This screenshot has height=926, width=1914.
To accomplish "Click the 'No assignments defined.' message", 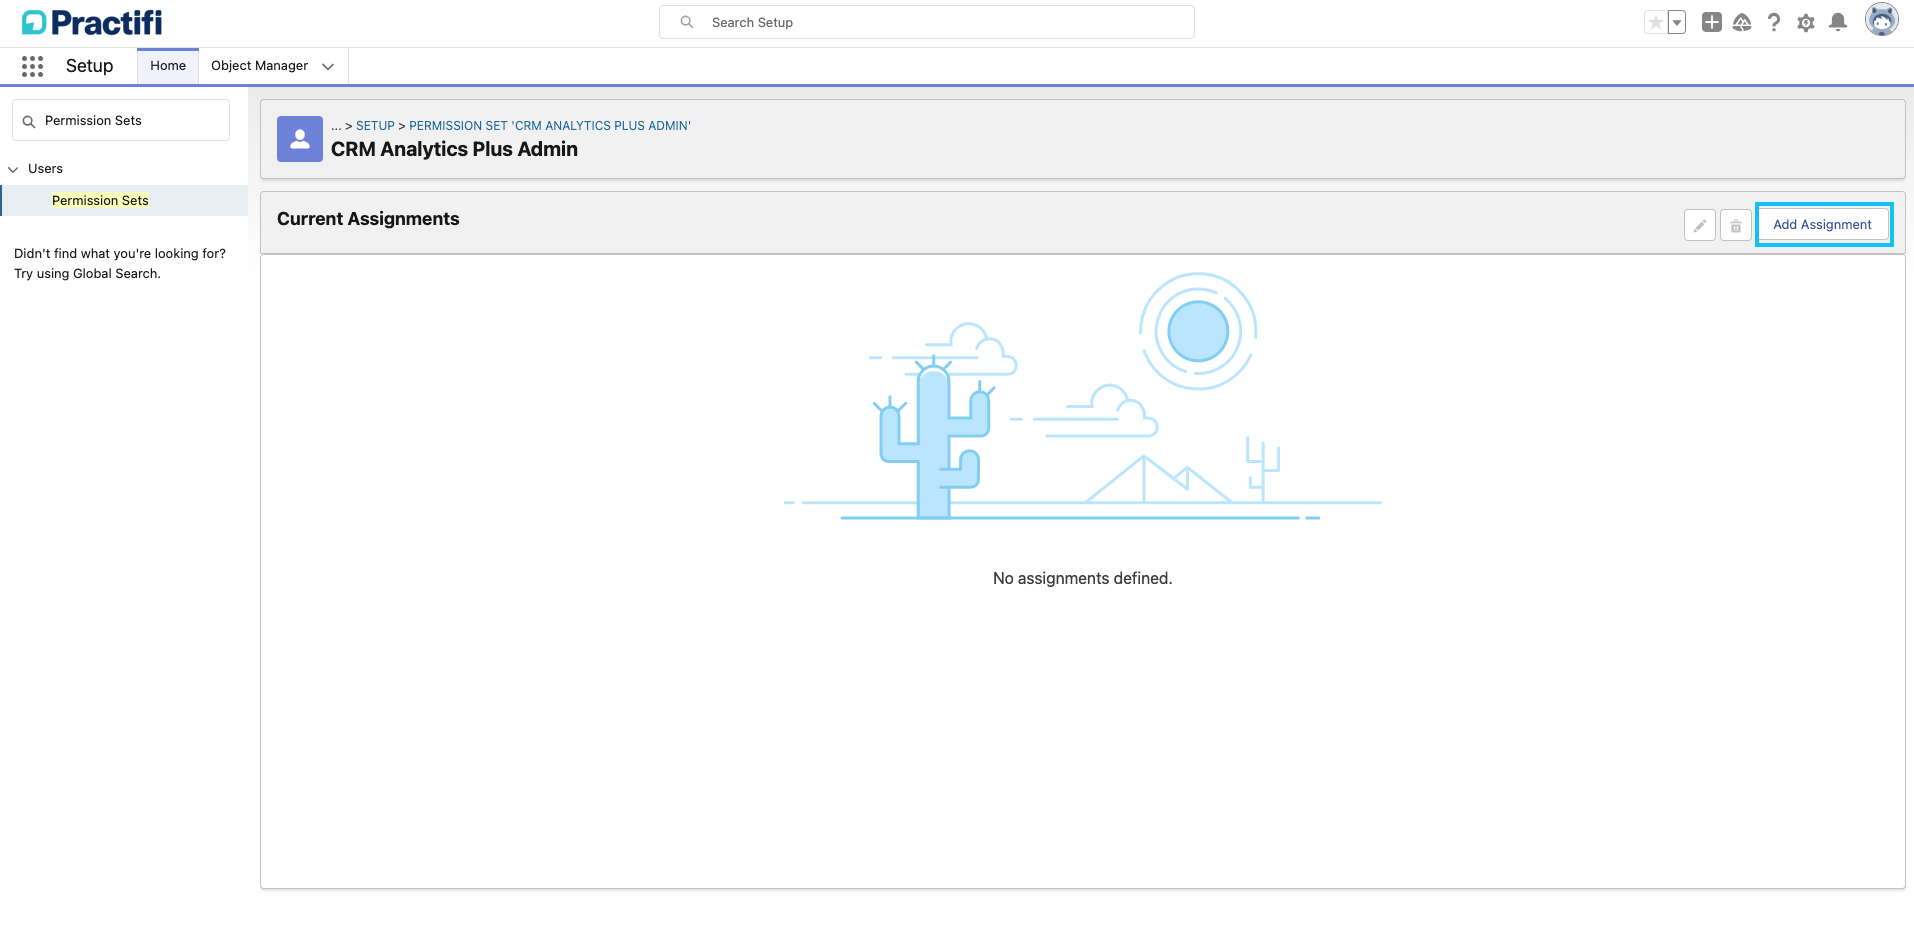I will [1082, 578].
